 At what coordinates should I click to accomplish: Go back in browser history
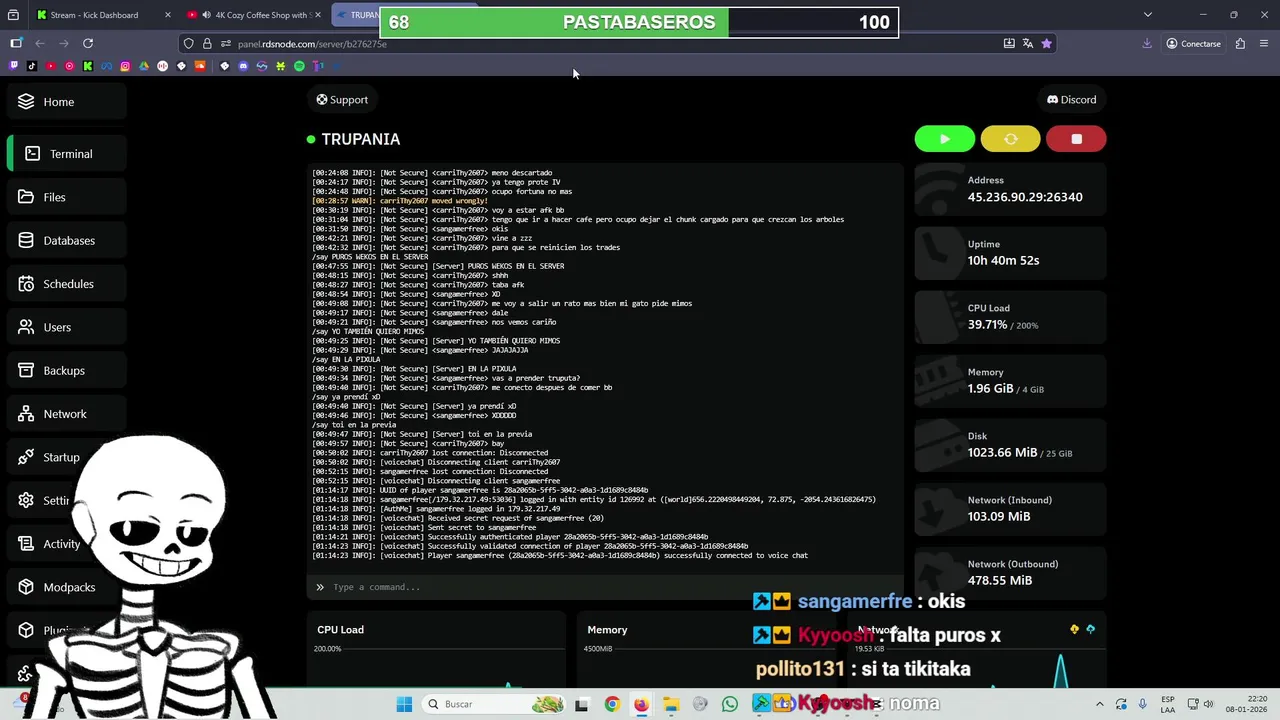[40, 43]
